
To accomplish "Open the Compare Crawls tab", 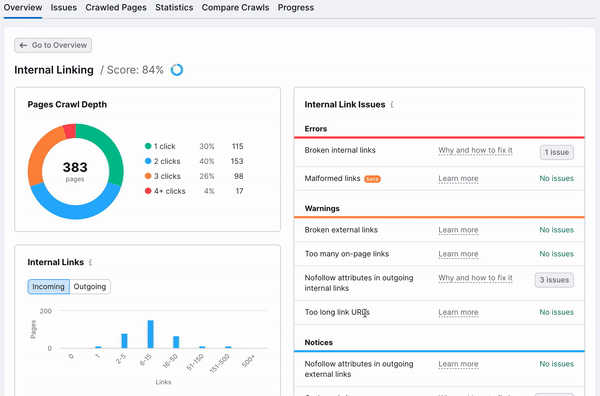I will click(235, 8).
